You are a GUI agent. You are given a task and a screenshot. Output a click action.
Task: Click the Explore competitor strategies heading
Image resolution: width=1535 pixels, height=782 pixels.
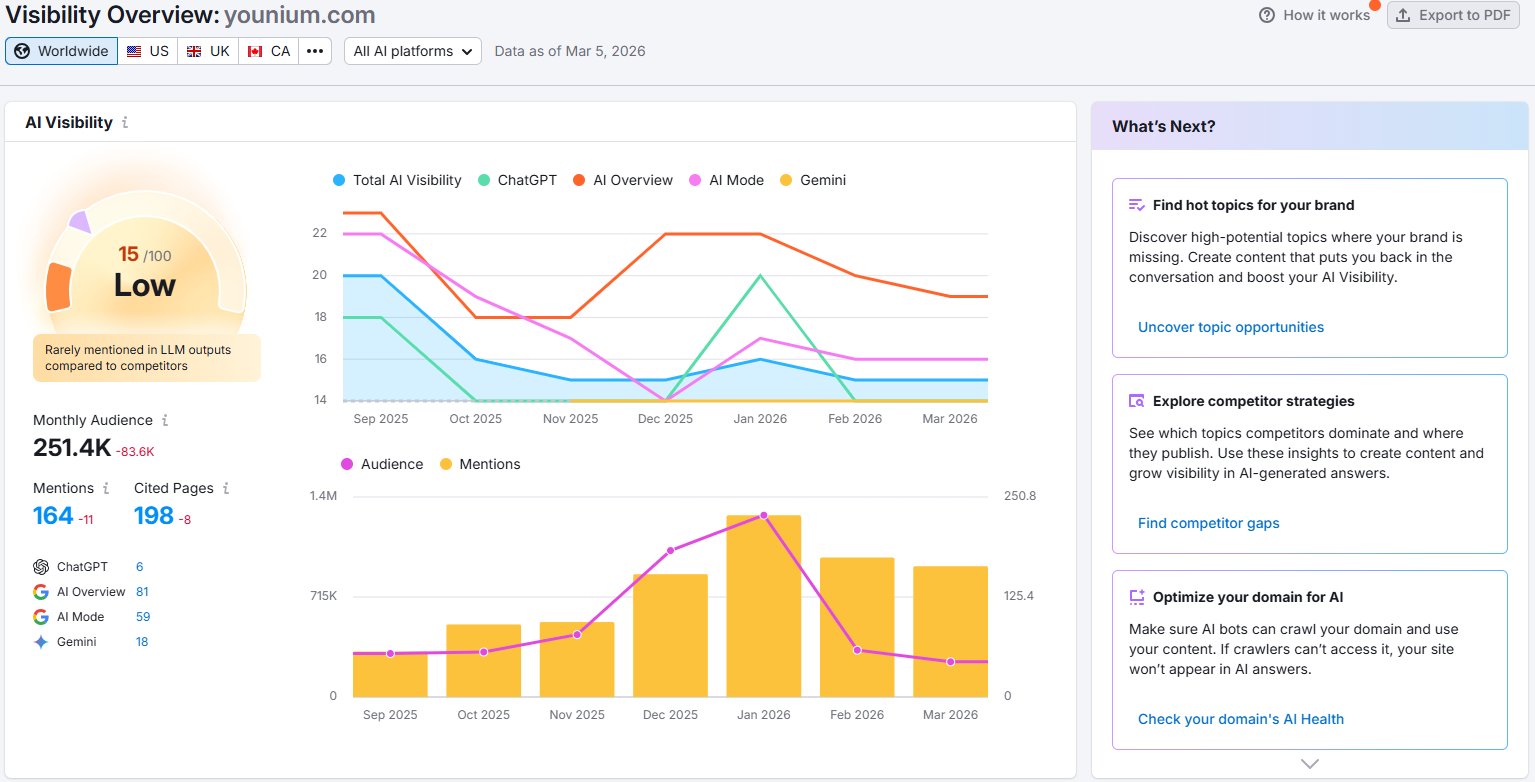(1253, 401)
